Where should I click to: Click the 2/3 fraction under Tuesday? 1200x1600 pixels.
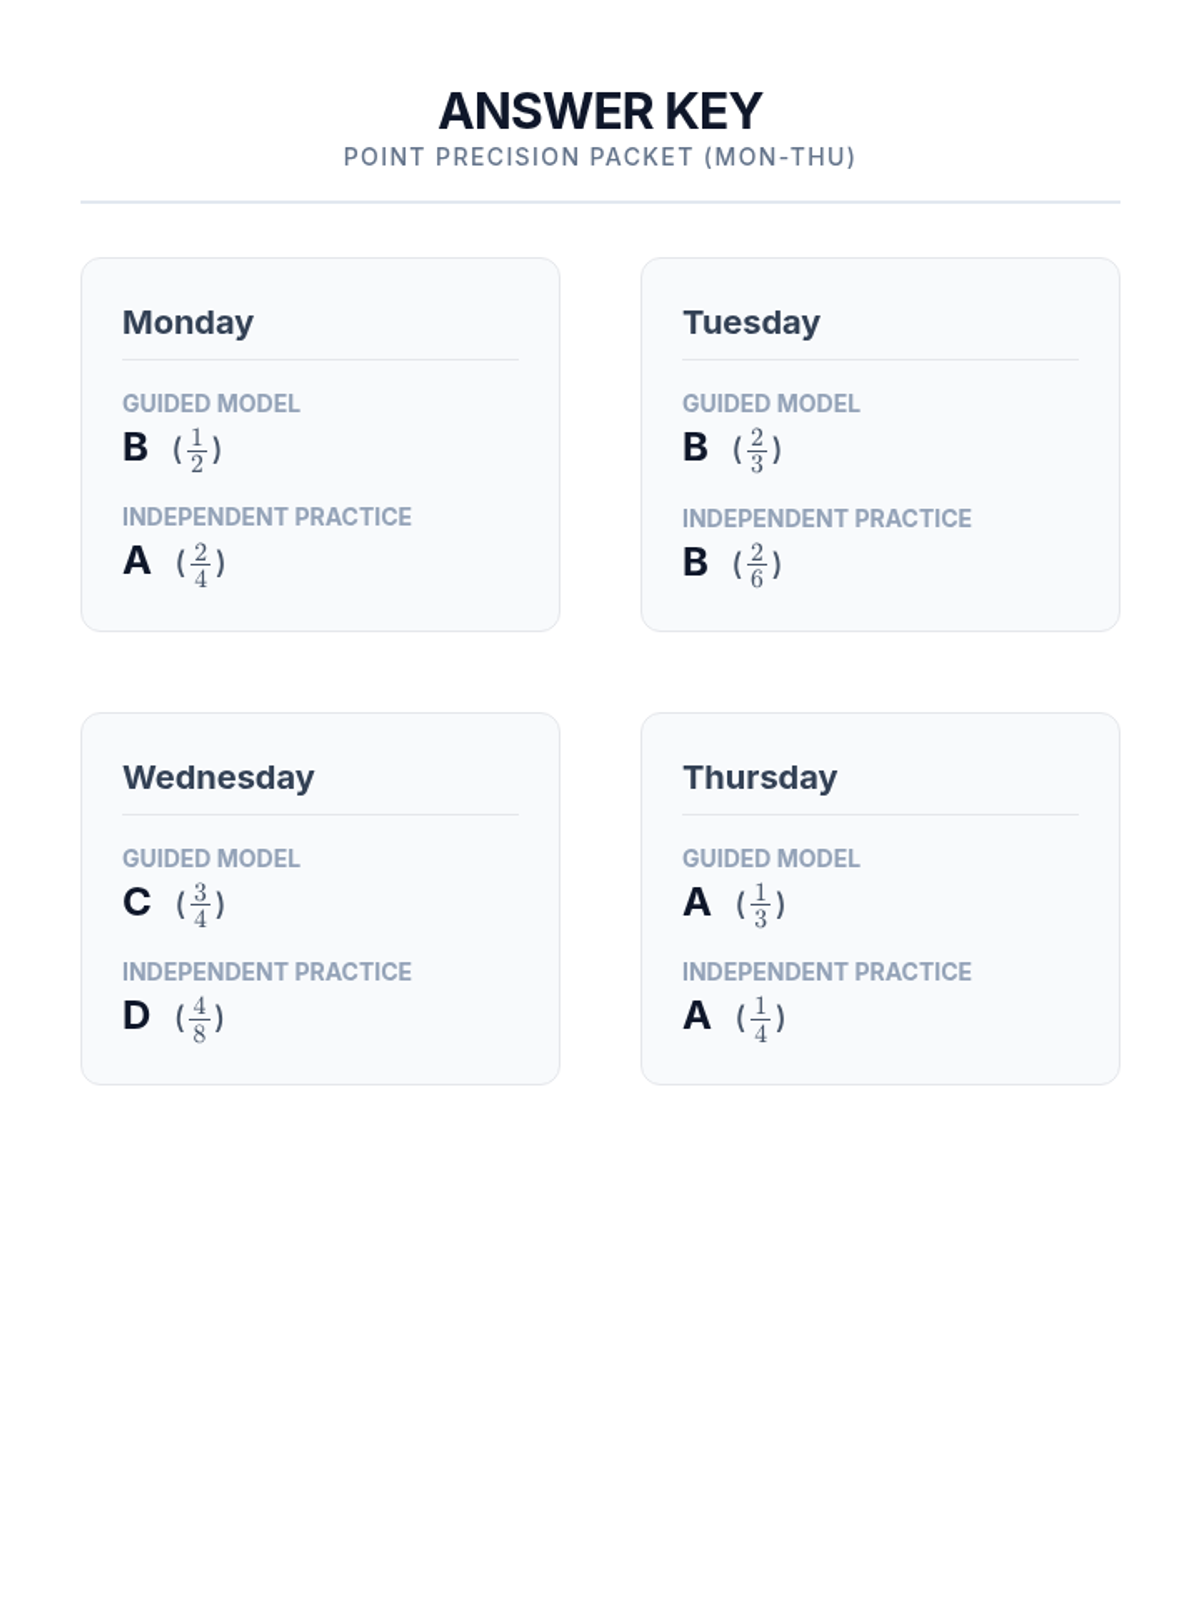coord(757,450)
